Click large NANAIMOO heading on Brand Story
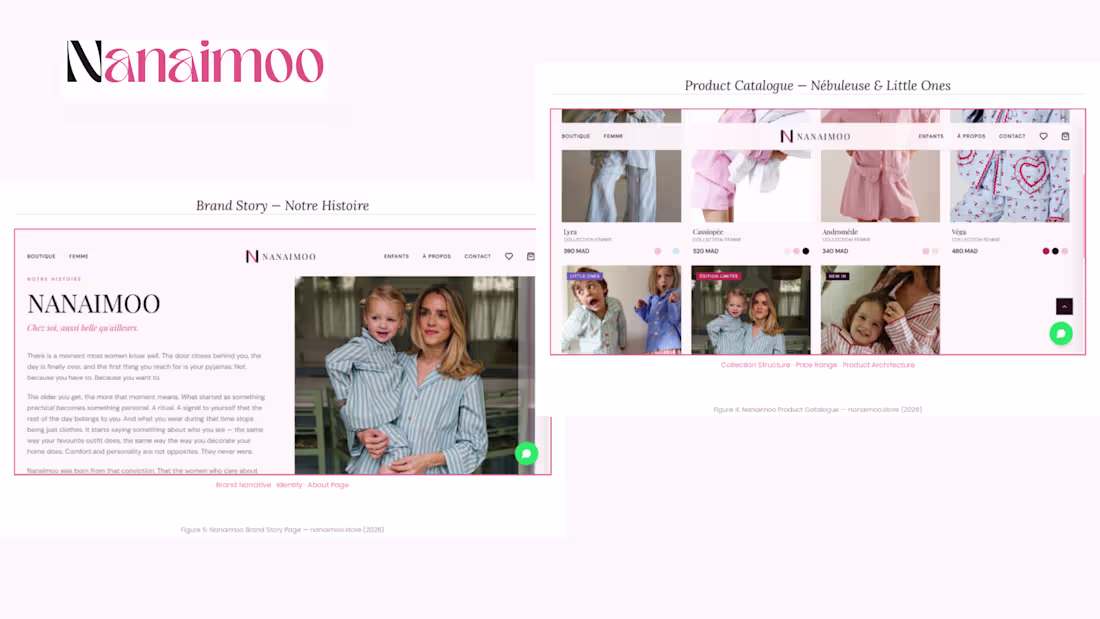The image size is (1100, 619). 94,304
